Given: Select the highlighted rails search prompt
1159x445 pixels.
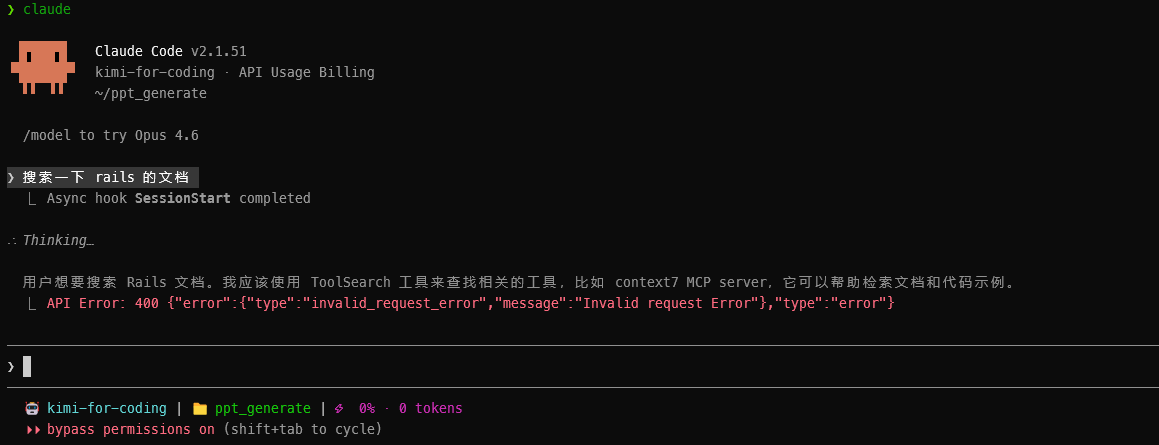Looking at the screenshot, I should [x=103, y=177].
